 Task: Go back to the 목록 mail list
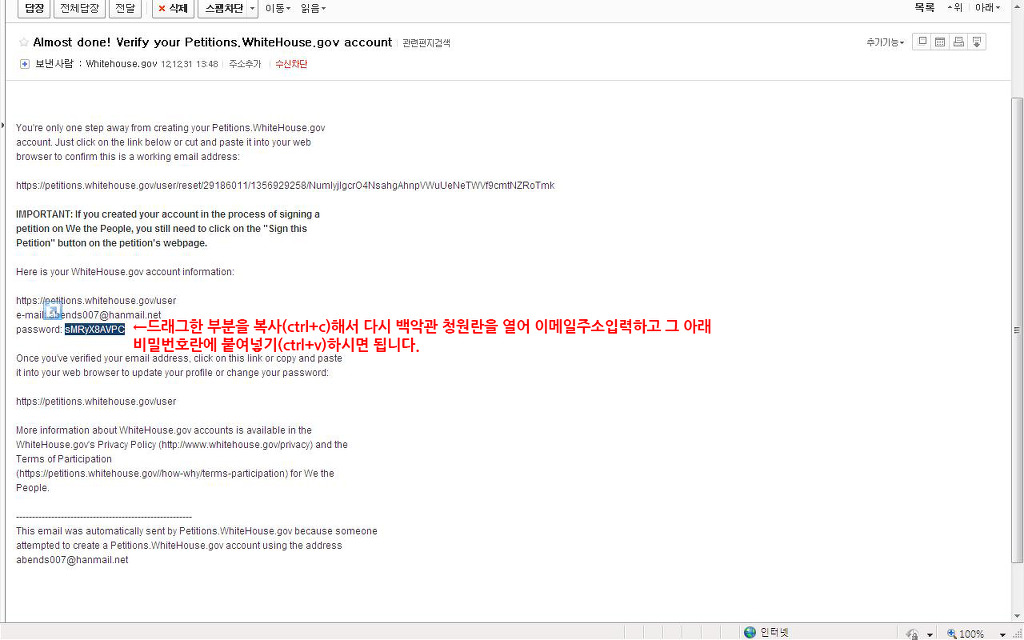coord(924,8)
